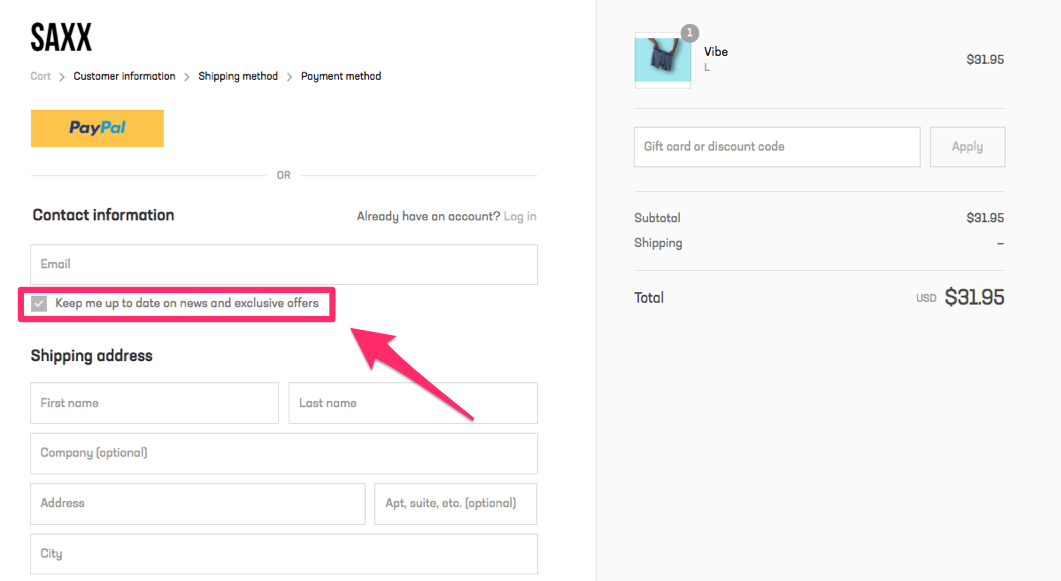Focus the Company (optional) field

pos(284,453)
